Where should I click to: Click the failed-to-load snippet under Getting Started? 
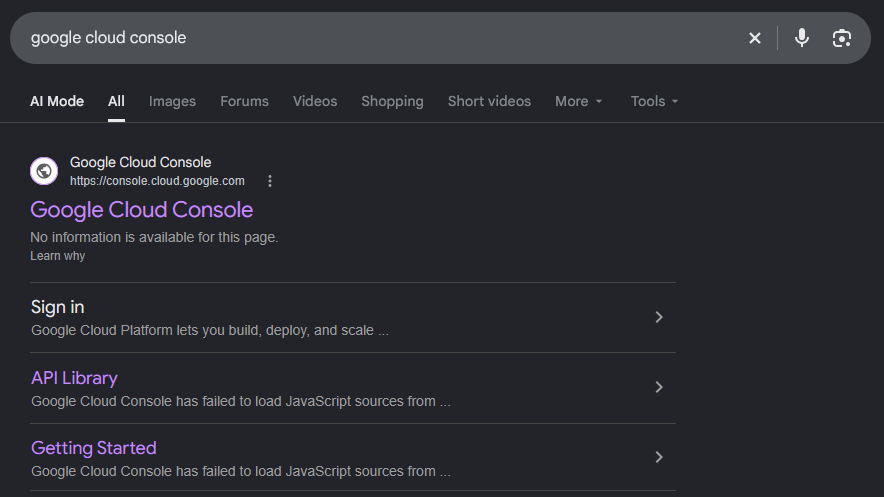241,471
